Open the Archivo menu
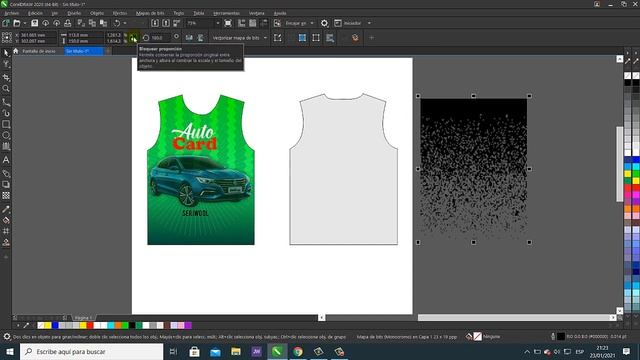Screen dimensions: 640x360 [11, 13]
